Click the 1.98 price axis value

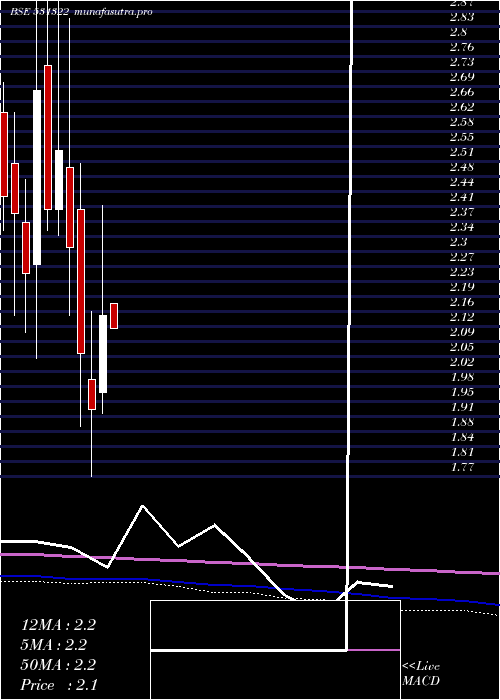(x=461, y=377)
